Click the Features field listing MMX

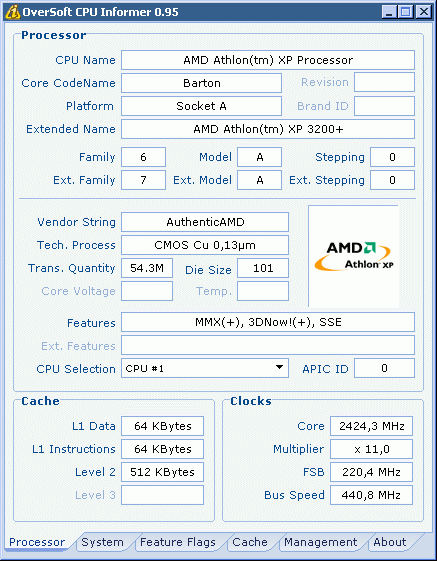pos(268,322)
